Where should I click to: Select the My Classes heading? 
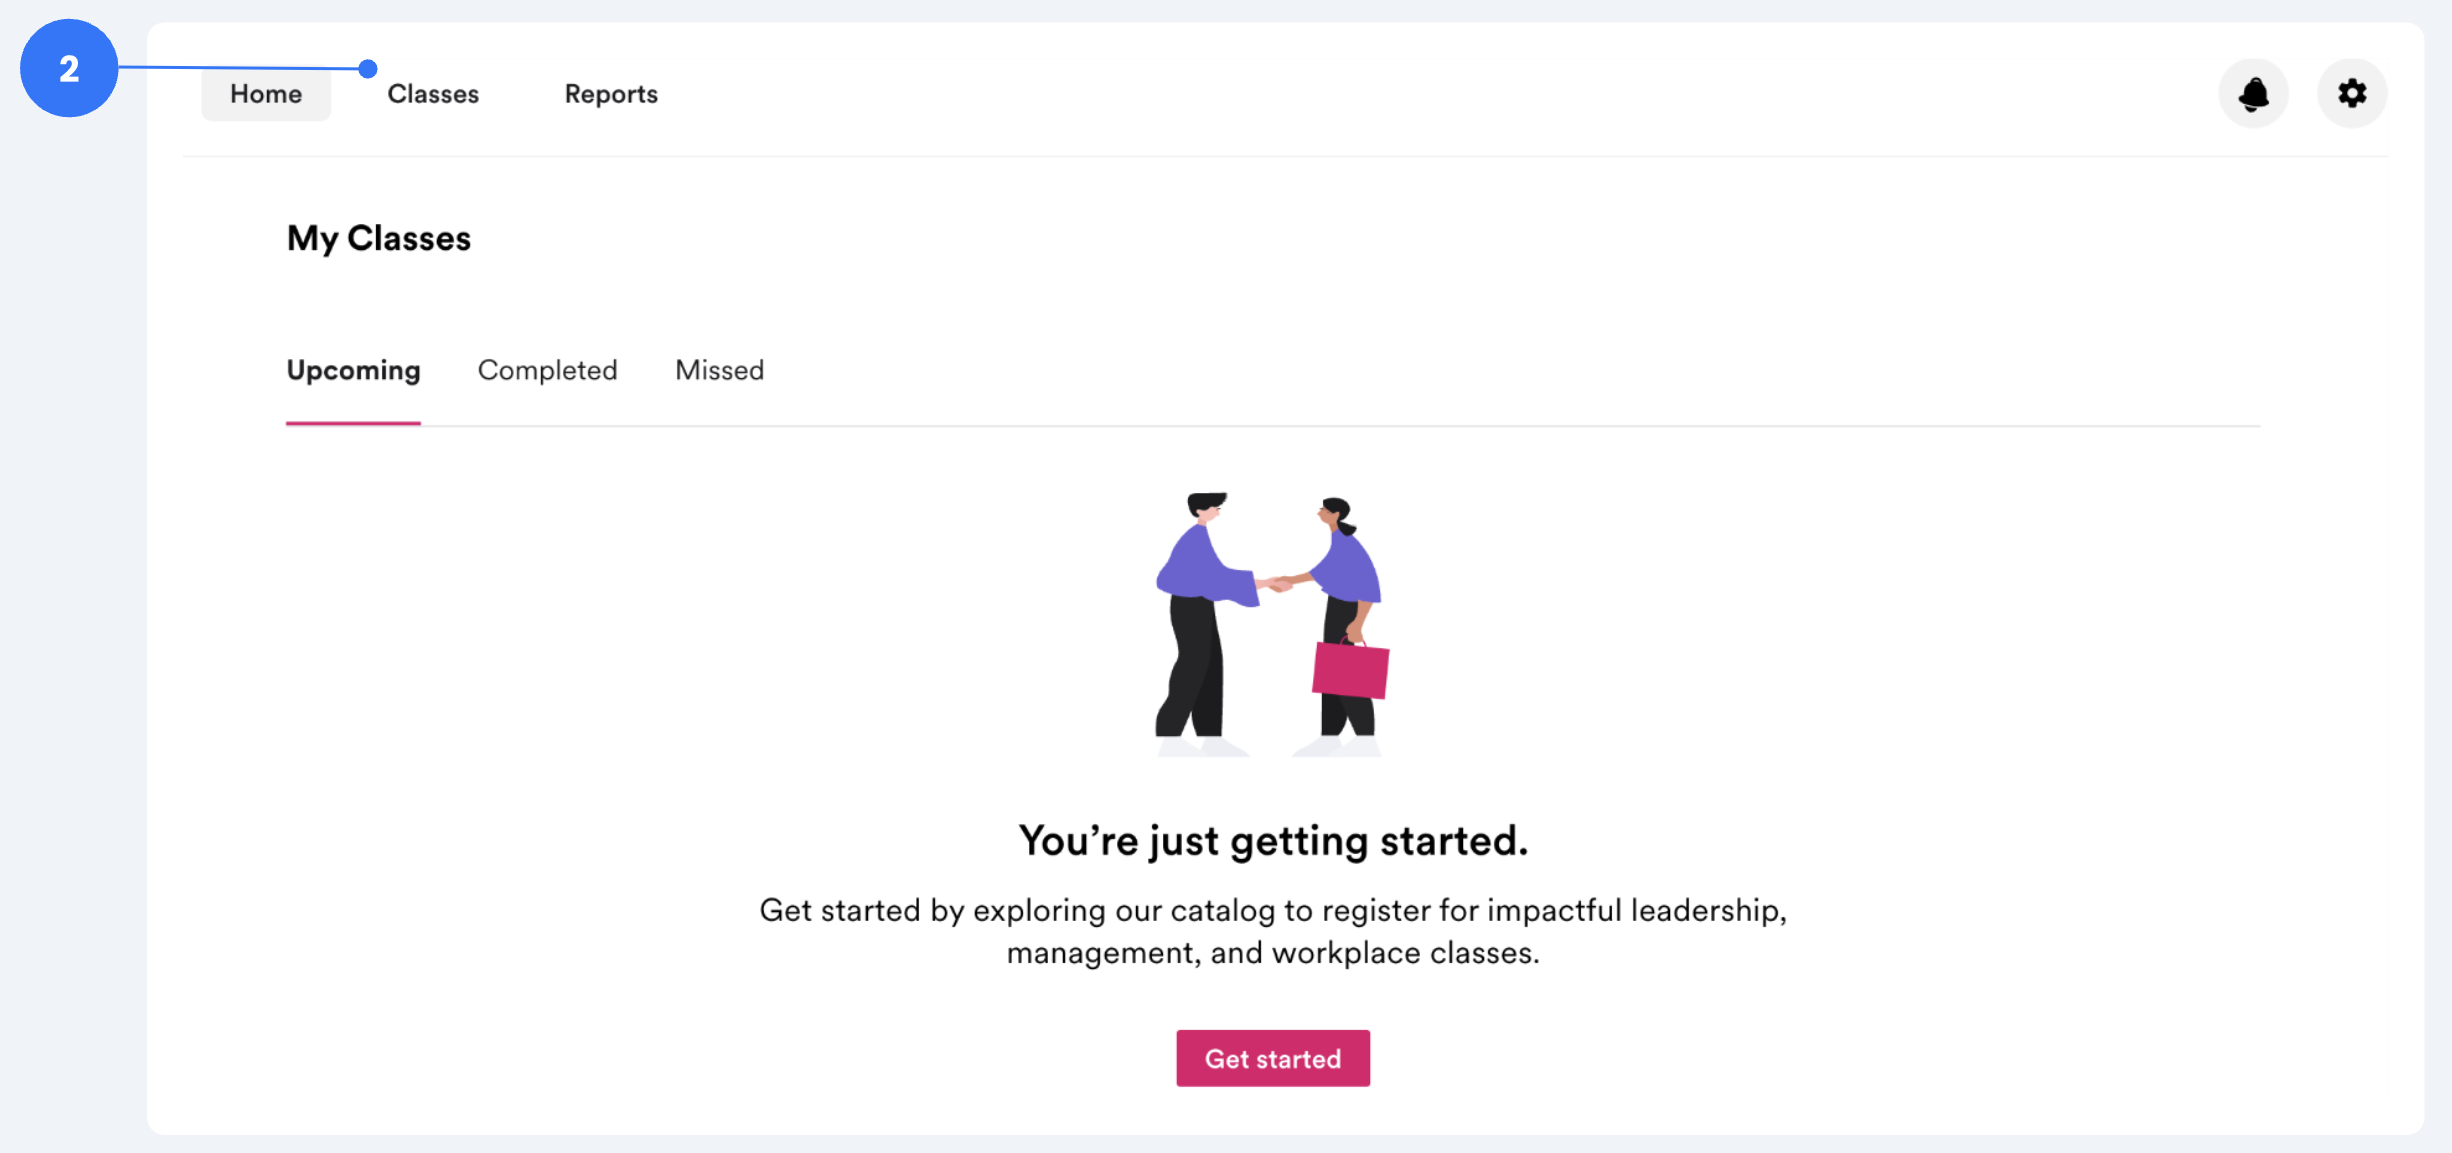click(378, 238)
